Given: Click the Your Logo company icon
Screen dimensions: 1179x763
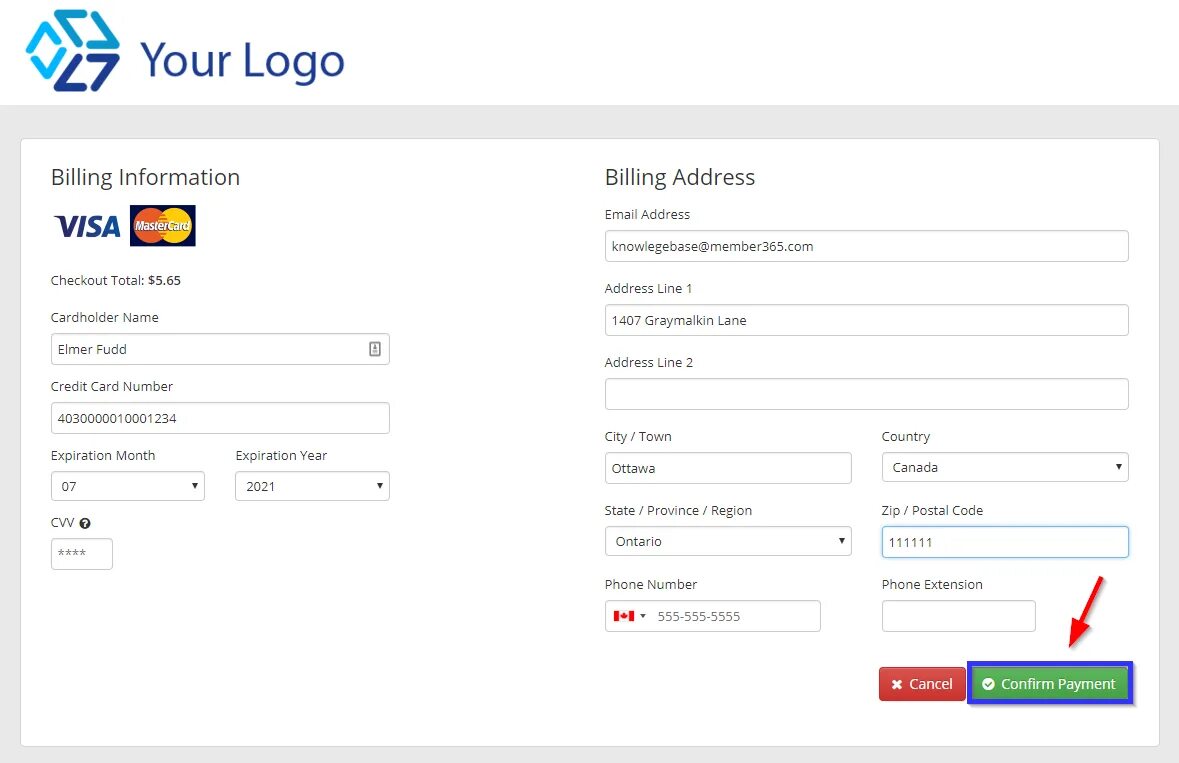Looking at the screenshot, I should pos(75,50).
